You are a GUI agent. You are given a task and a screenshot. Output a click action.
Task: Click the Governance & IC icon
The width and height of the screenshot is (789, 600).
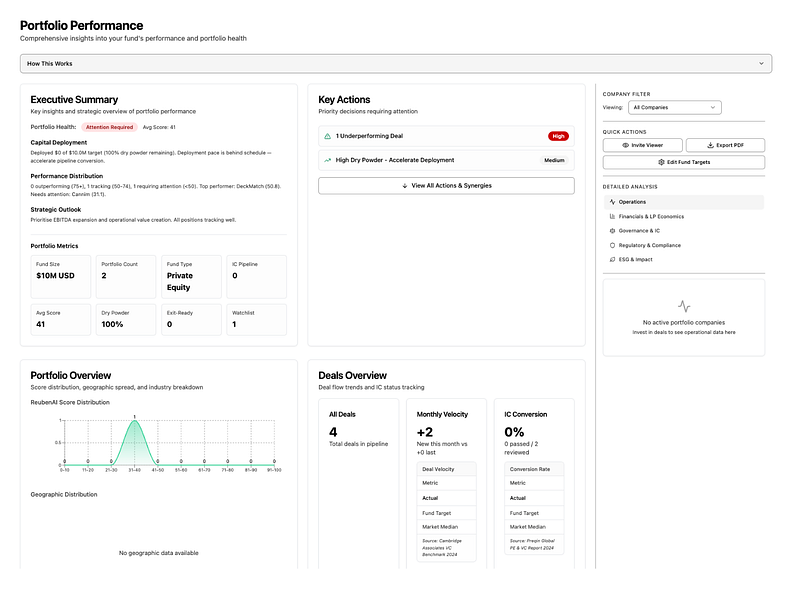click(612, 231)
